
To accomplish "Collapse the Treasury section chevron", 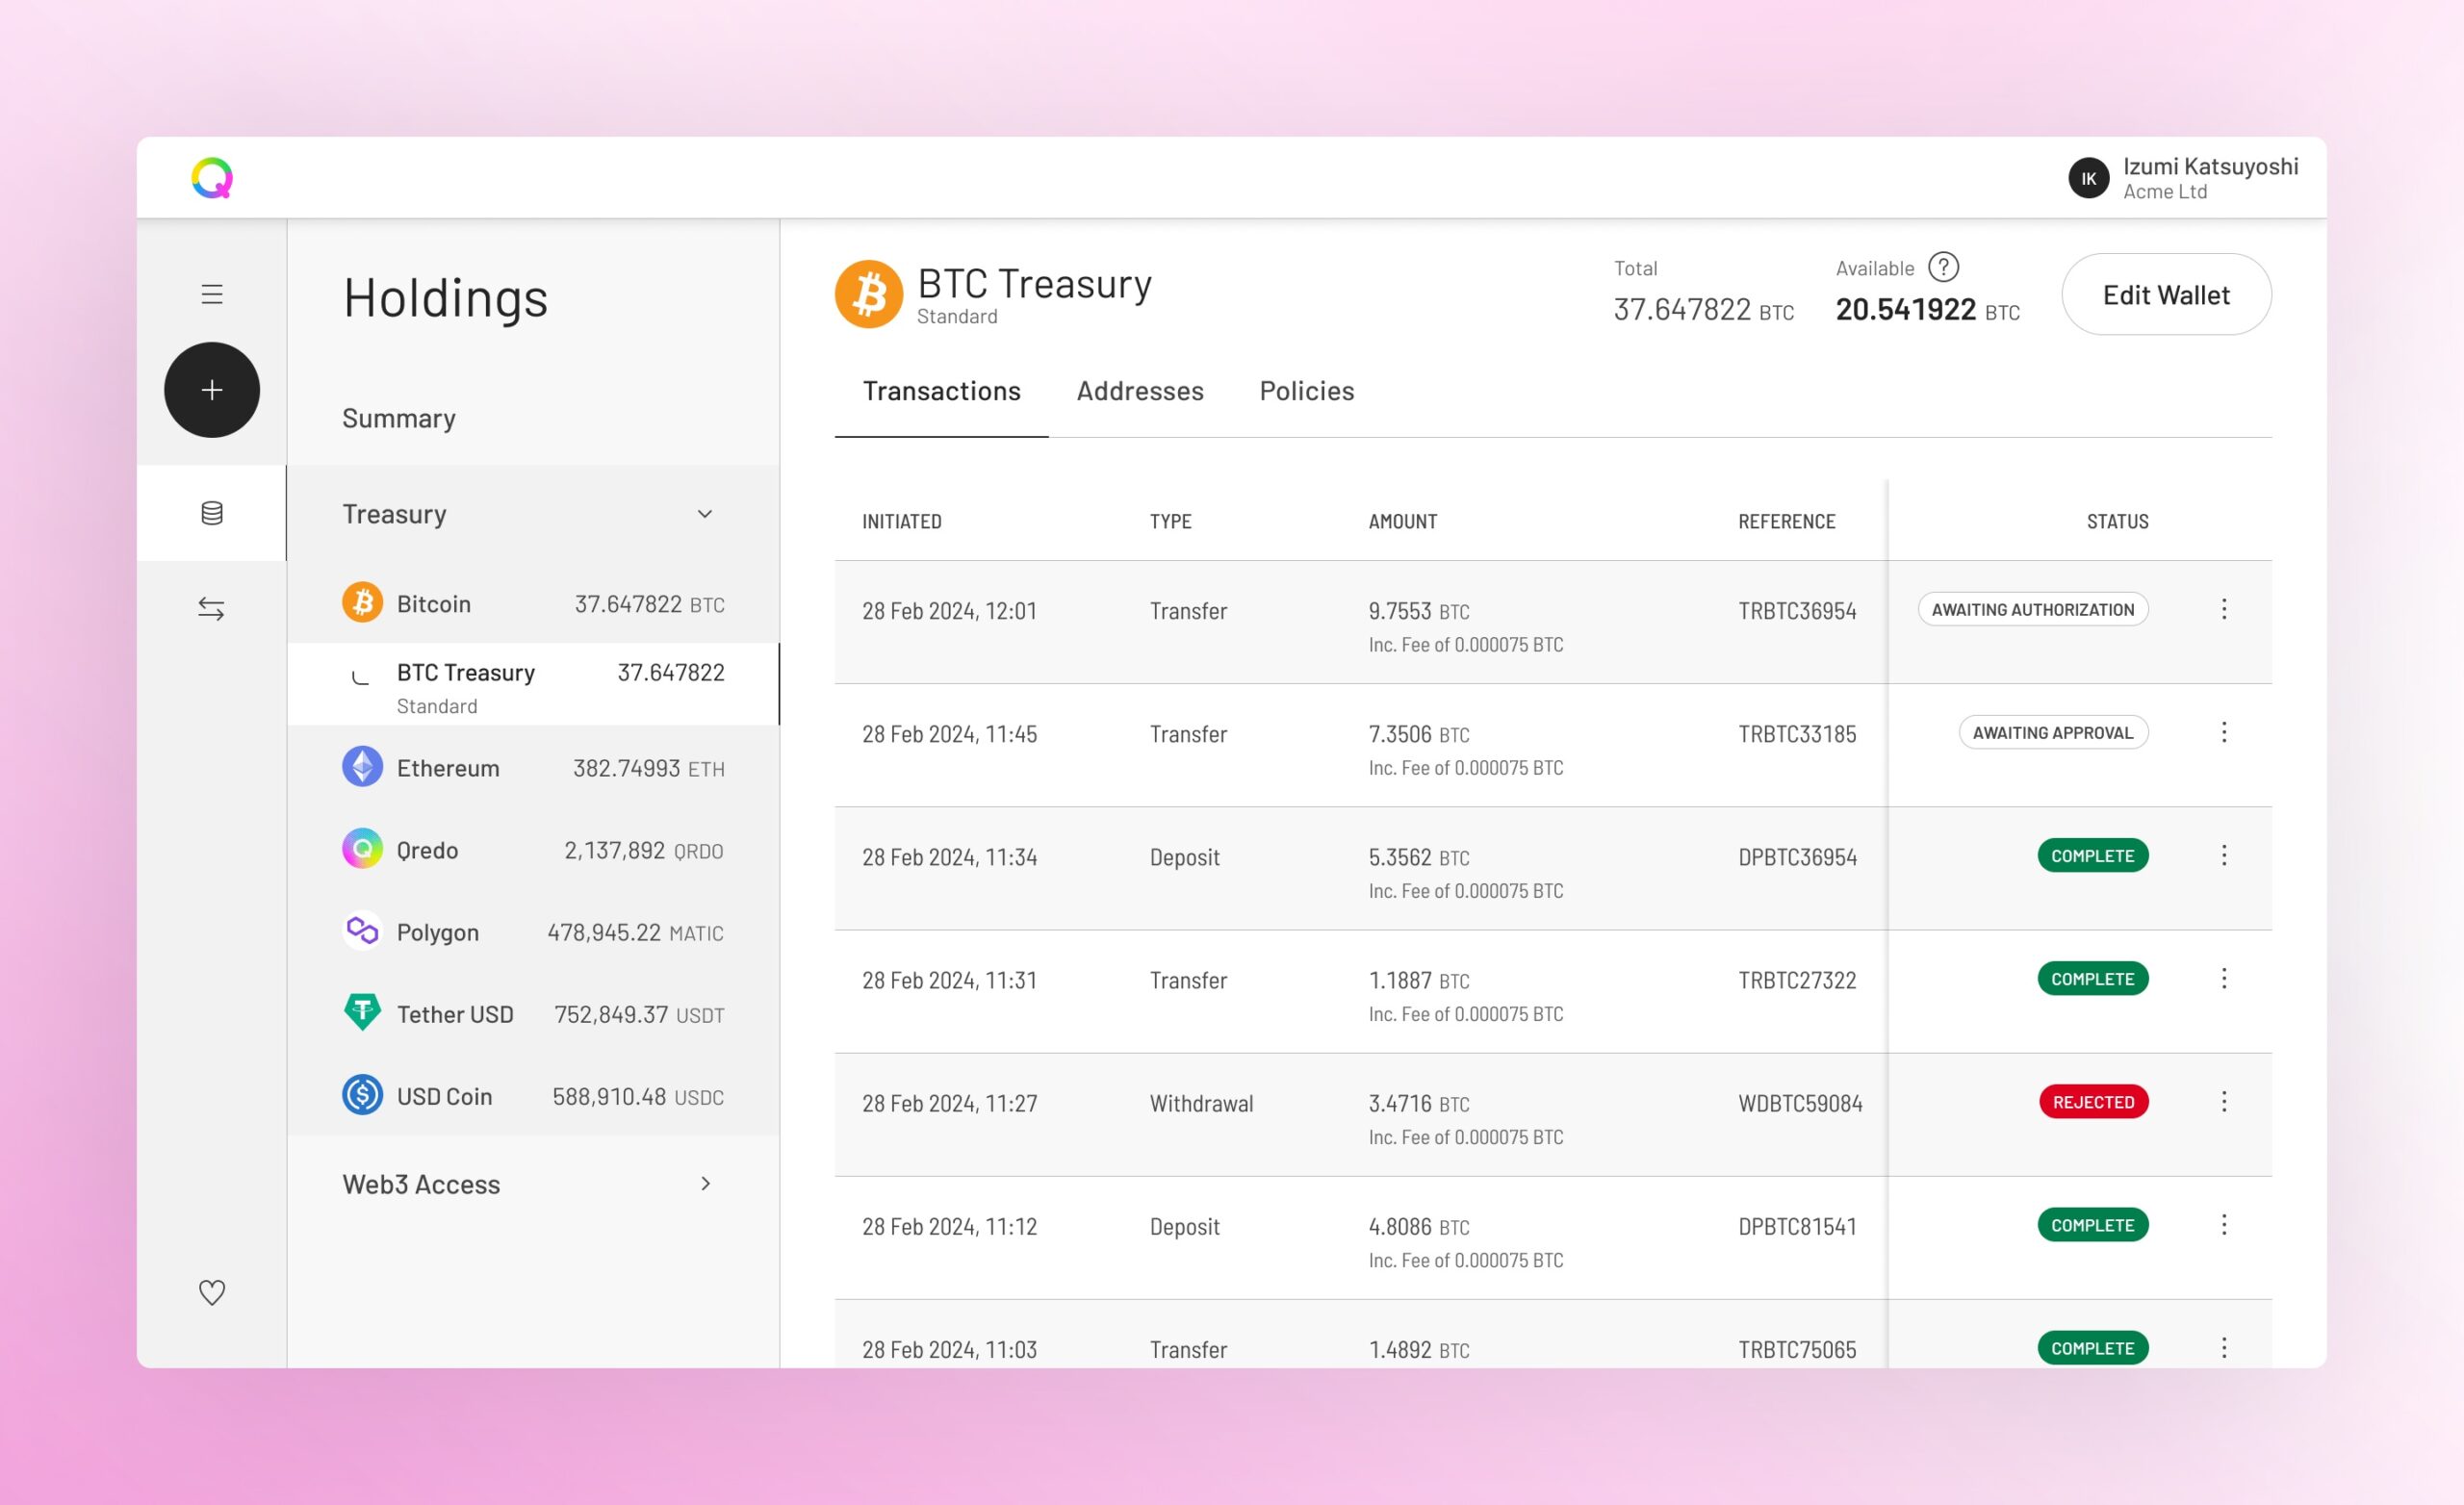I will [705, 514].
